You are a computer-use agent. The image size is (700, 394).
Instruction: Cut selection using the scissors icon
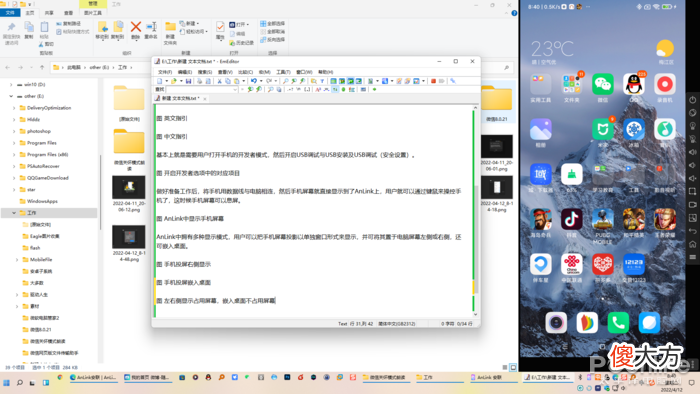tap(219, 81)
